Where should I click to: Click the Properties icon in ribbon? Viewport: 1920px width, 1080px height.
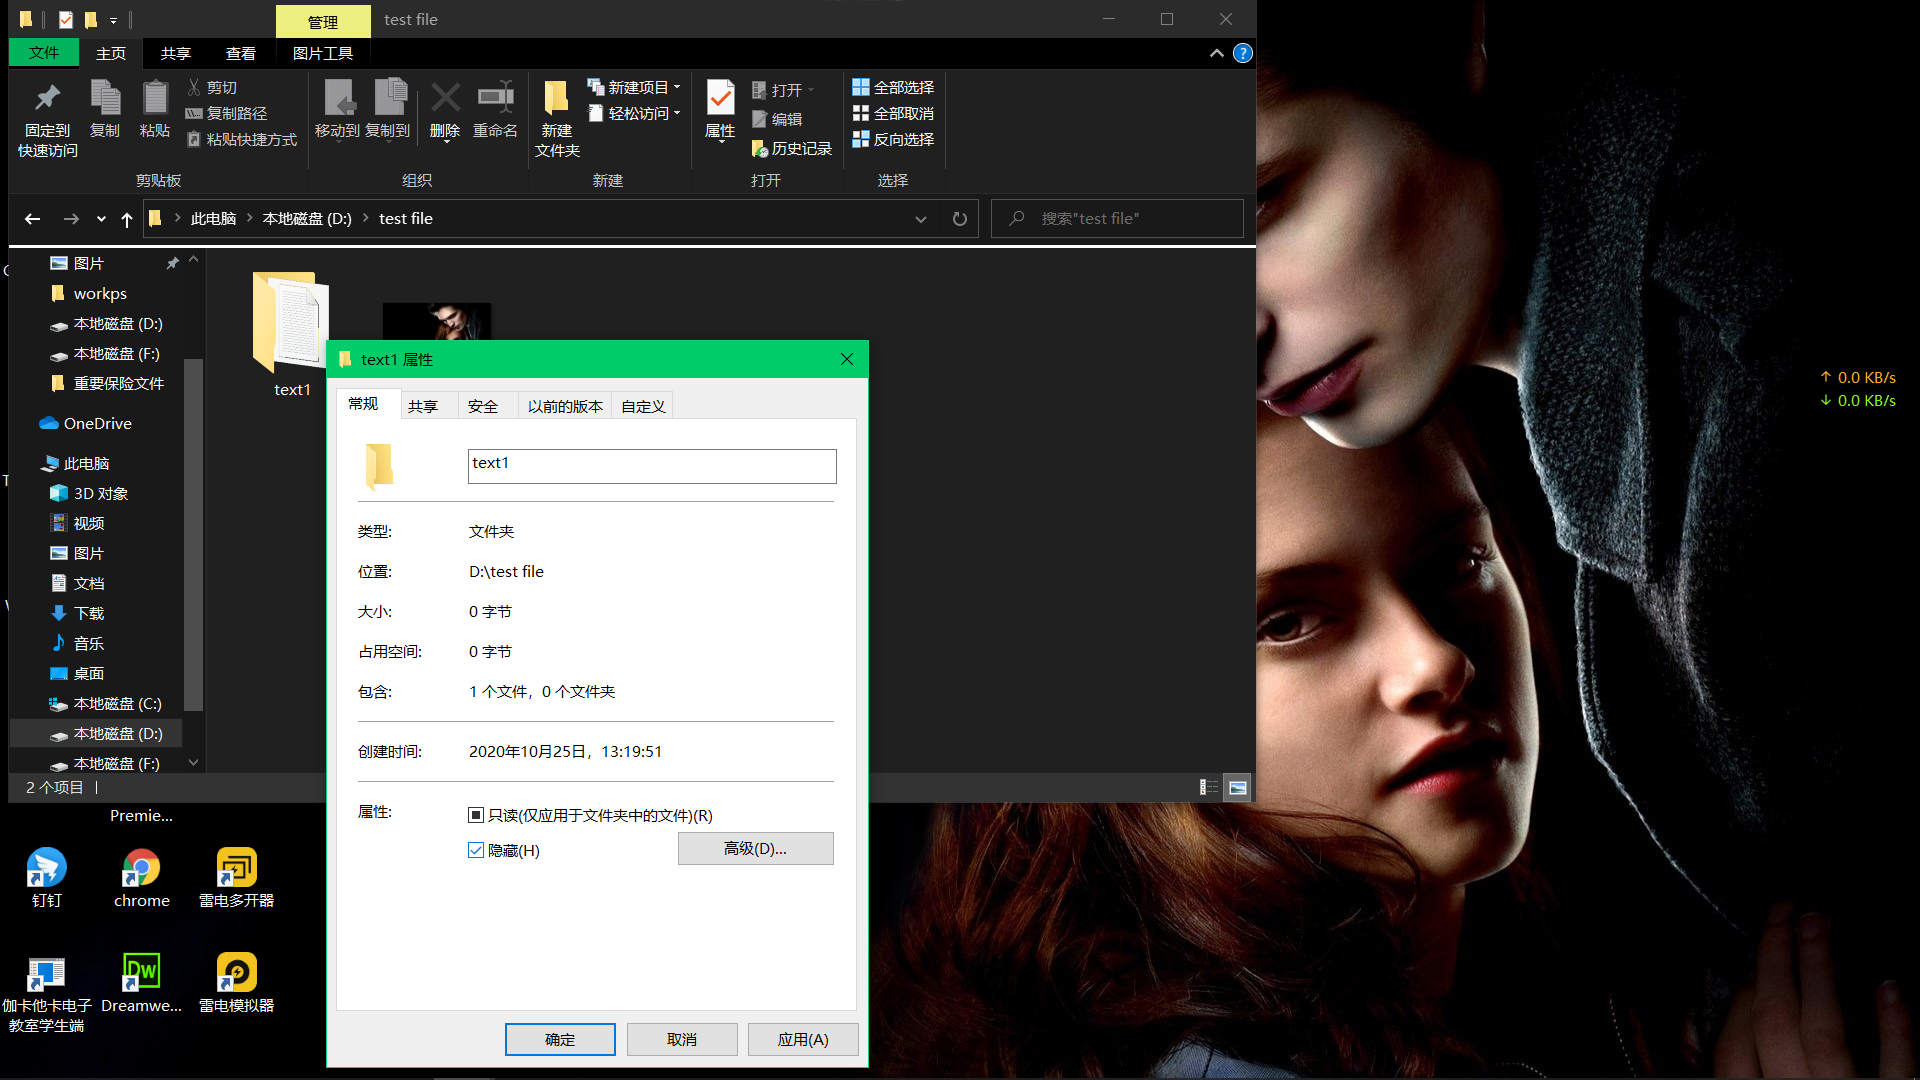pyautogui.click(x=720, y=99)
